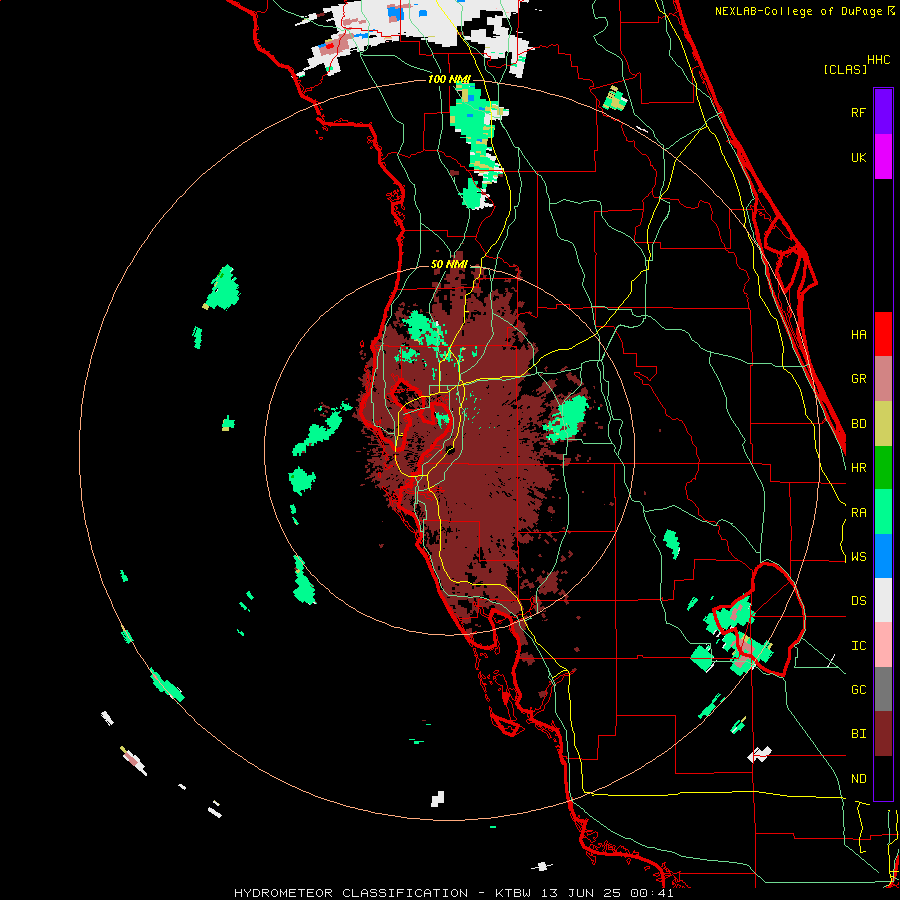Viewport: 900px width, 900px height.
Task: Click the GR legend color swatch
Action: click(x=883, y=379)
